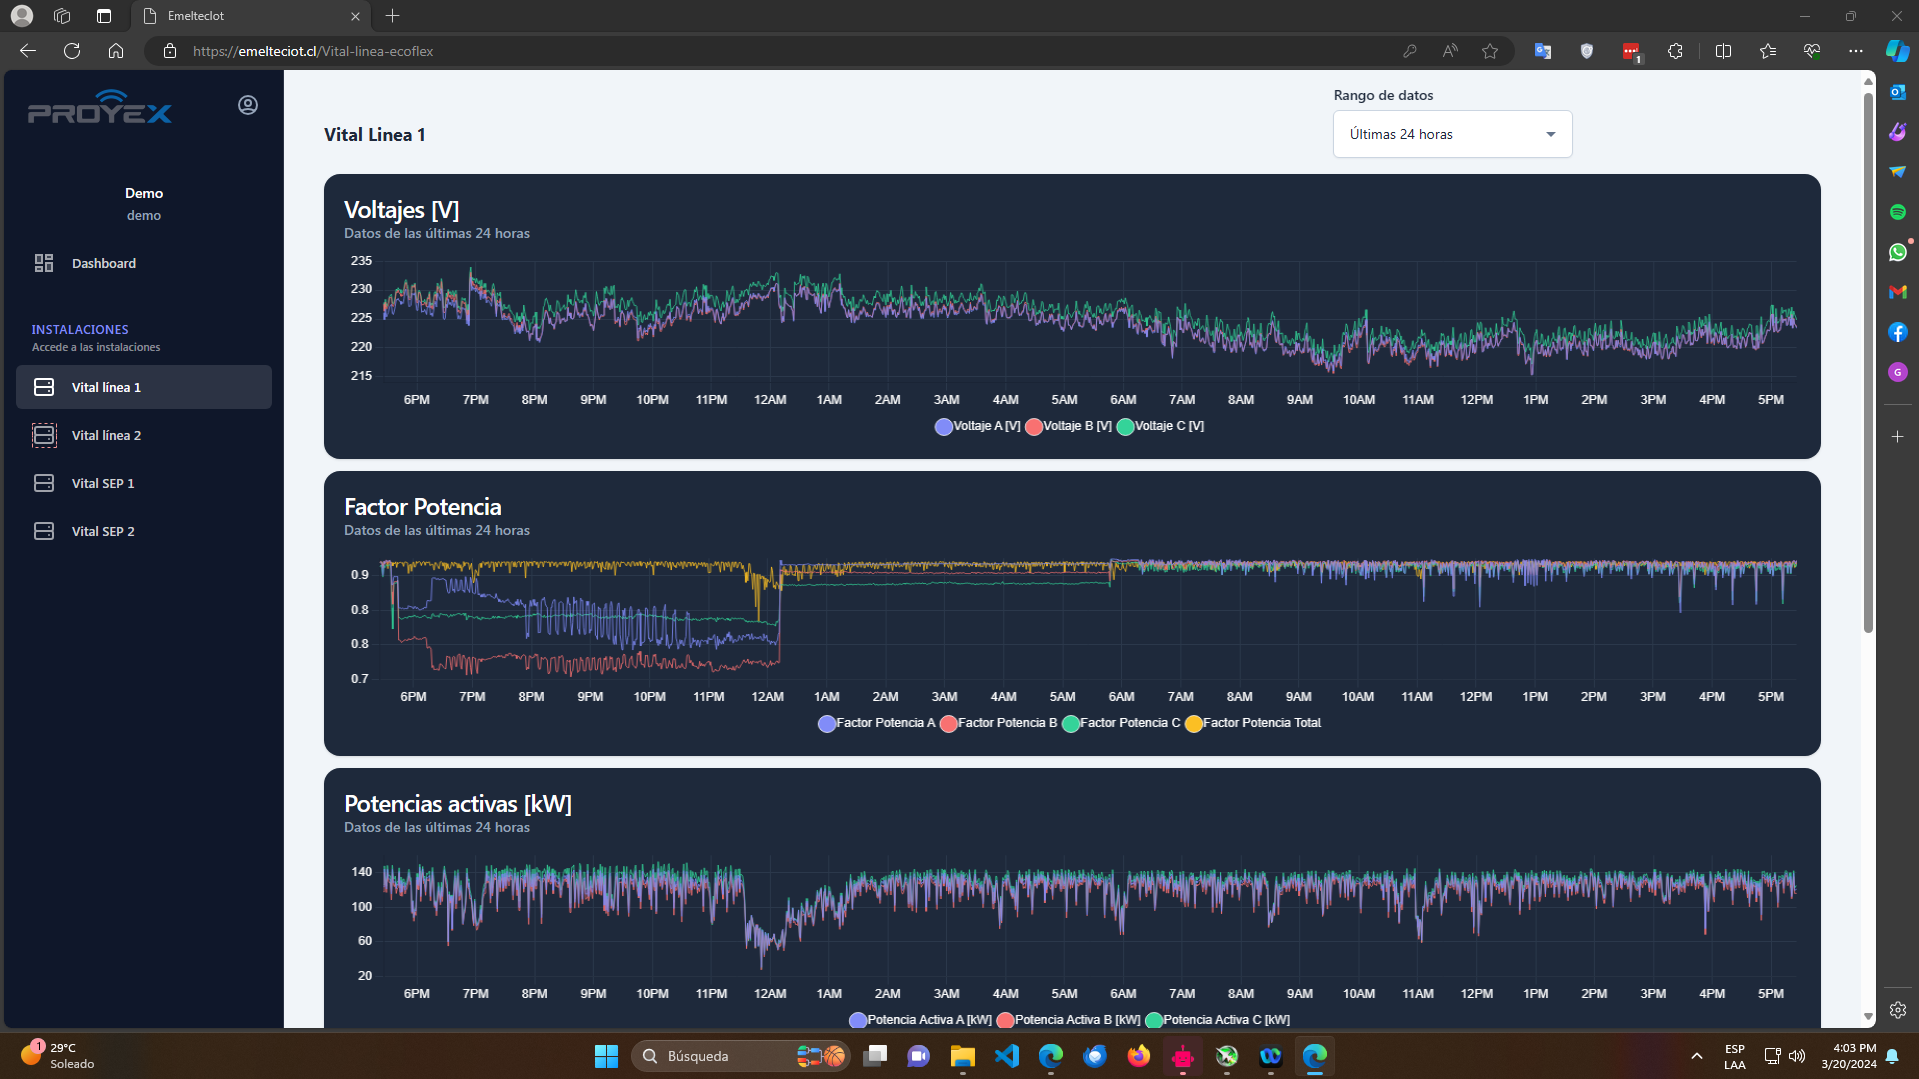Reload the page with refresh button

click(72, 51)
